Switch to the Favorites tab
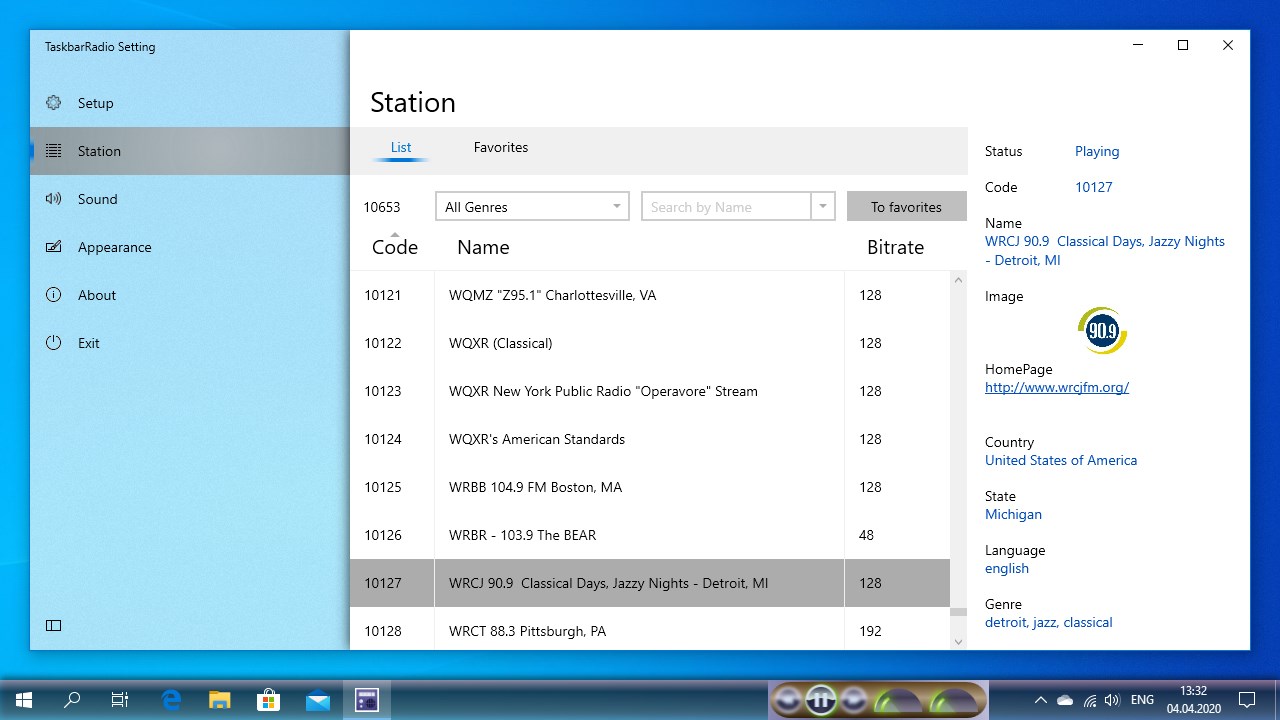Viewport: 1280px width, 720px height. click(x=501, y=147)
